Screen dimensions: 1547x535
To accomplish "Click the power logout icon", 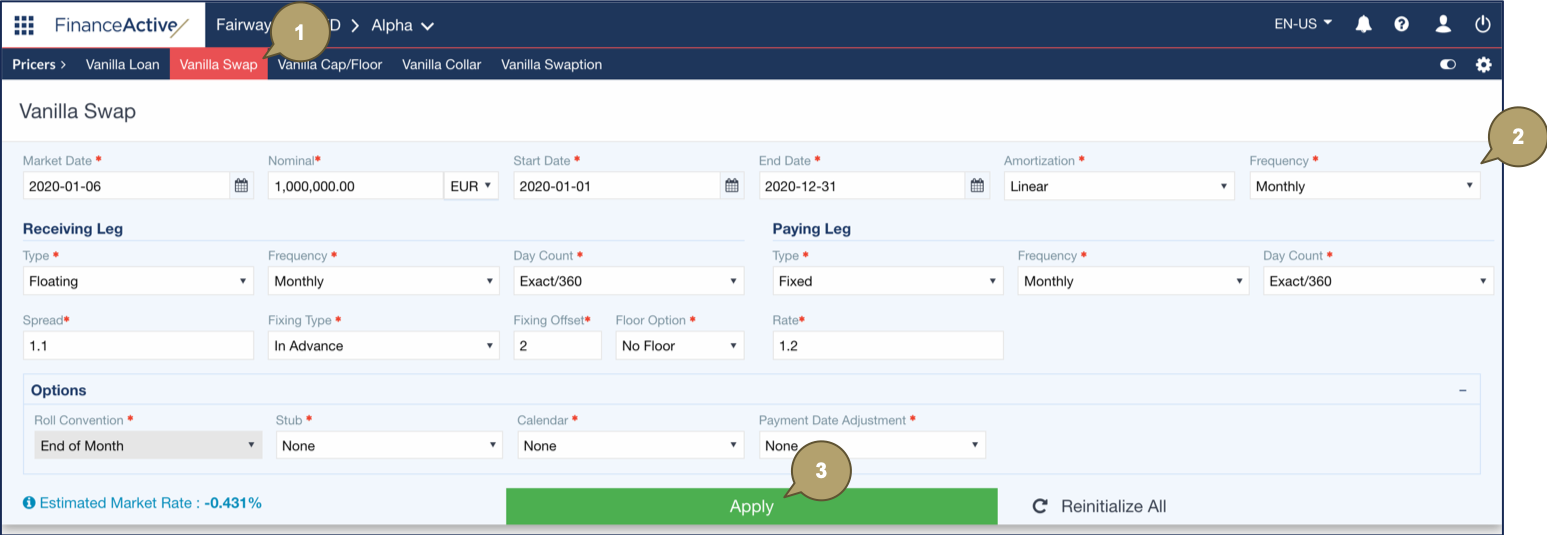I will pyautogui.click(x=1482, y=24).
